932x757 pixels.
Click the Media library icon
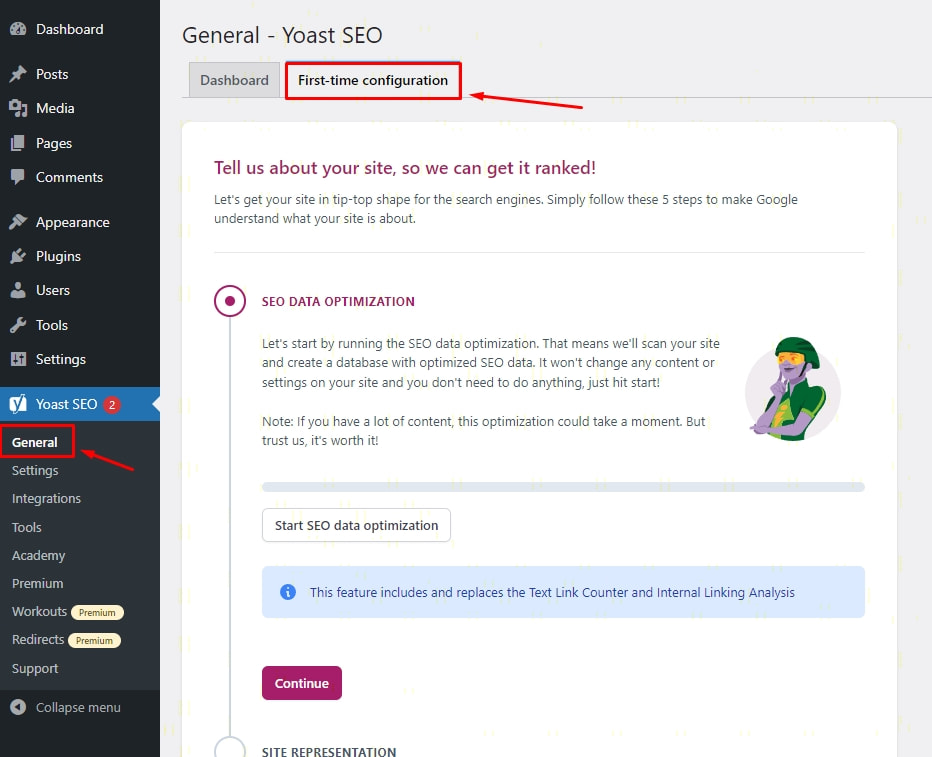click(18, 108)
